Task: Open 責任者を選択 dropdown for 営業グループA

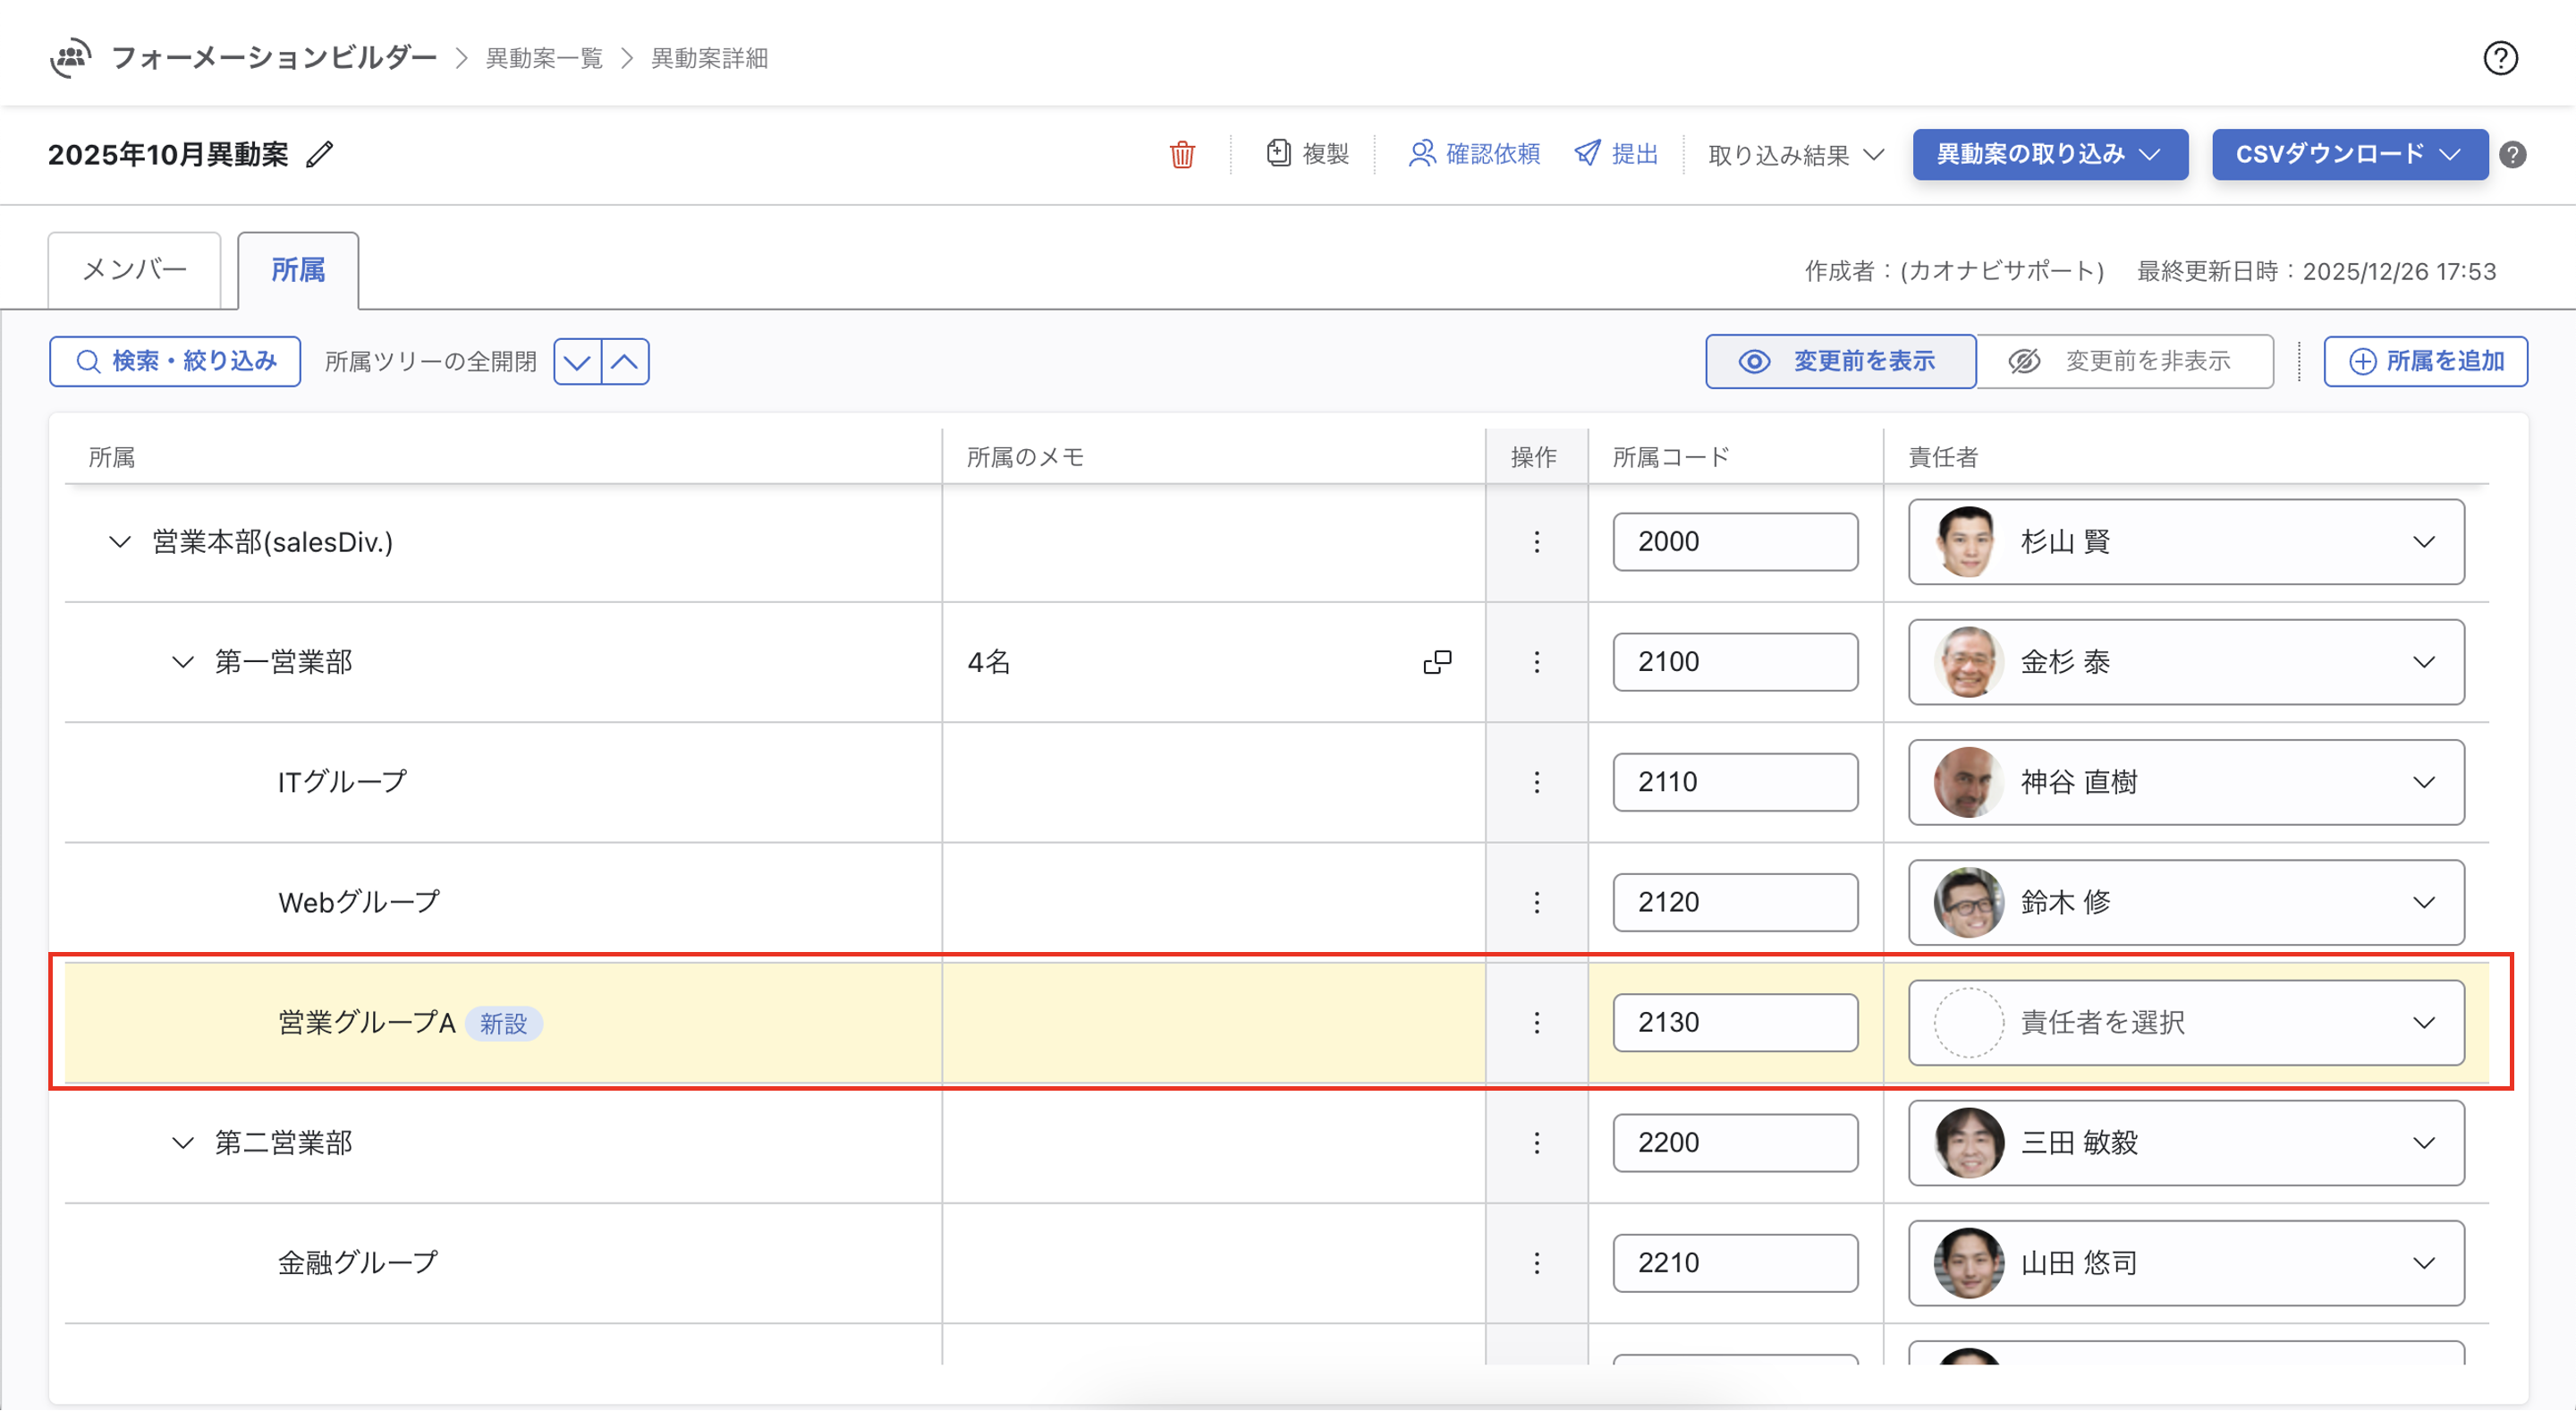Action: (x=2186, y=1023)
